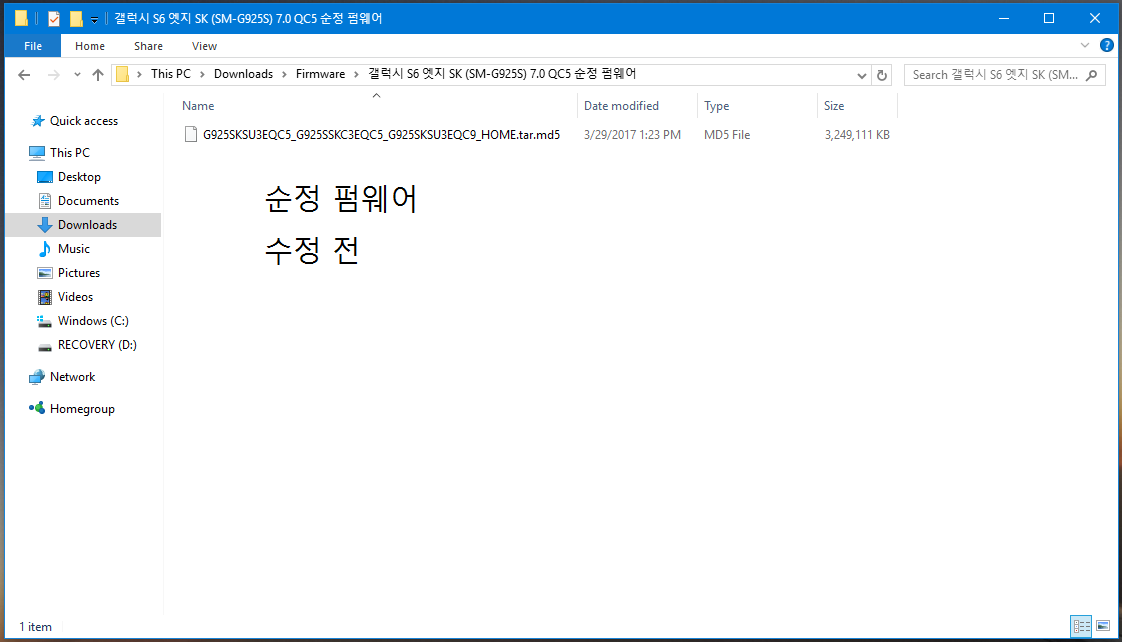Click the search magnifier icon
The image size is (1122, 642).
coord(1092,75)
